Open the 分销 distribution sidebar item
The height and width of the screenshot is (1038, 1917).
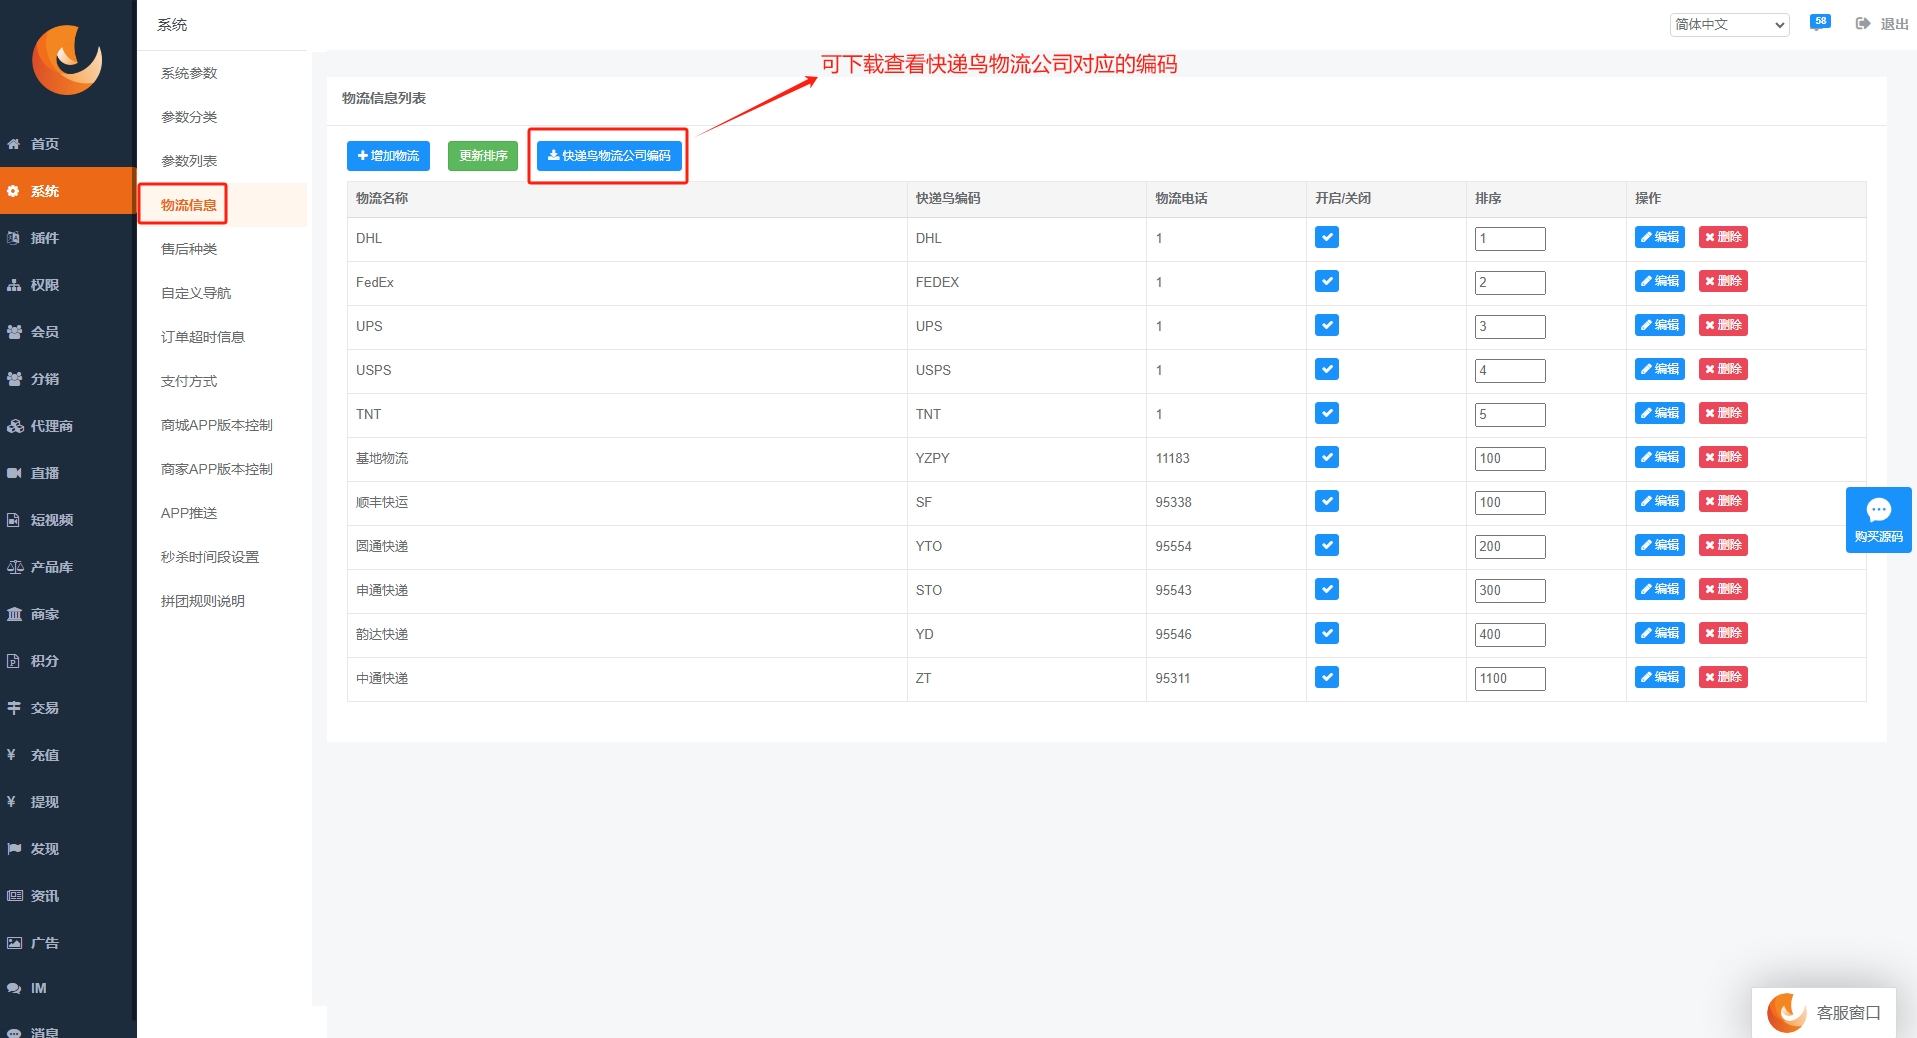click(67, 379)
